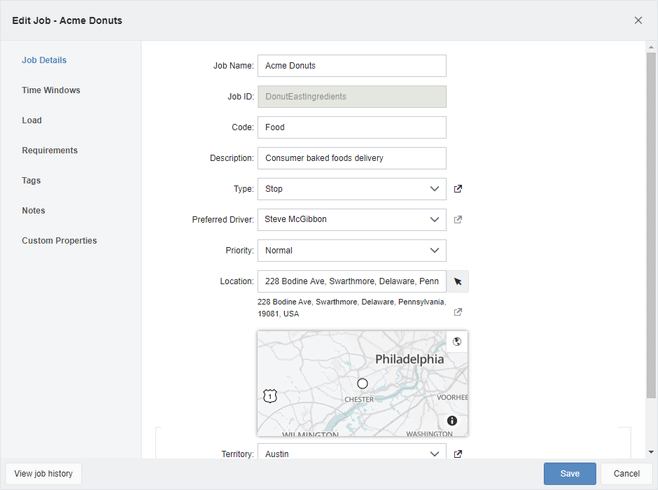Screen dimensions: 658x490
Task: Click the Code field containing Food
Action: (352, 127)
